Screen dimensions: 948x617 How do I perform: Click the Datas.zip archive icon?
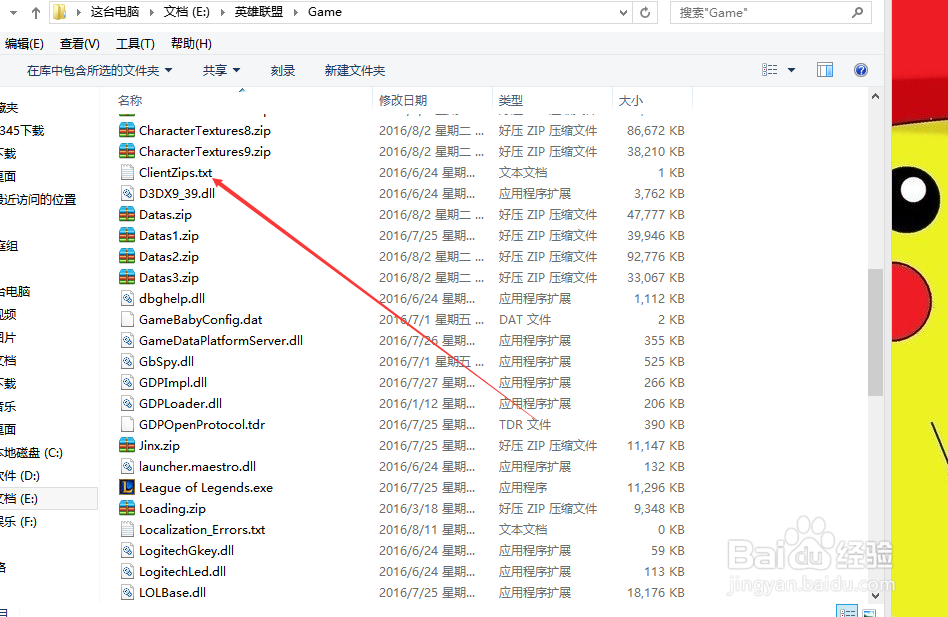(x=128, y=214)
